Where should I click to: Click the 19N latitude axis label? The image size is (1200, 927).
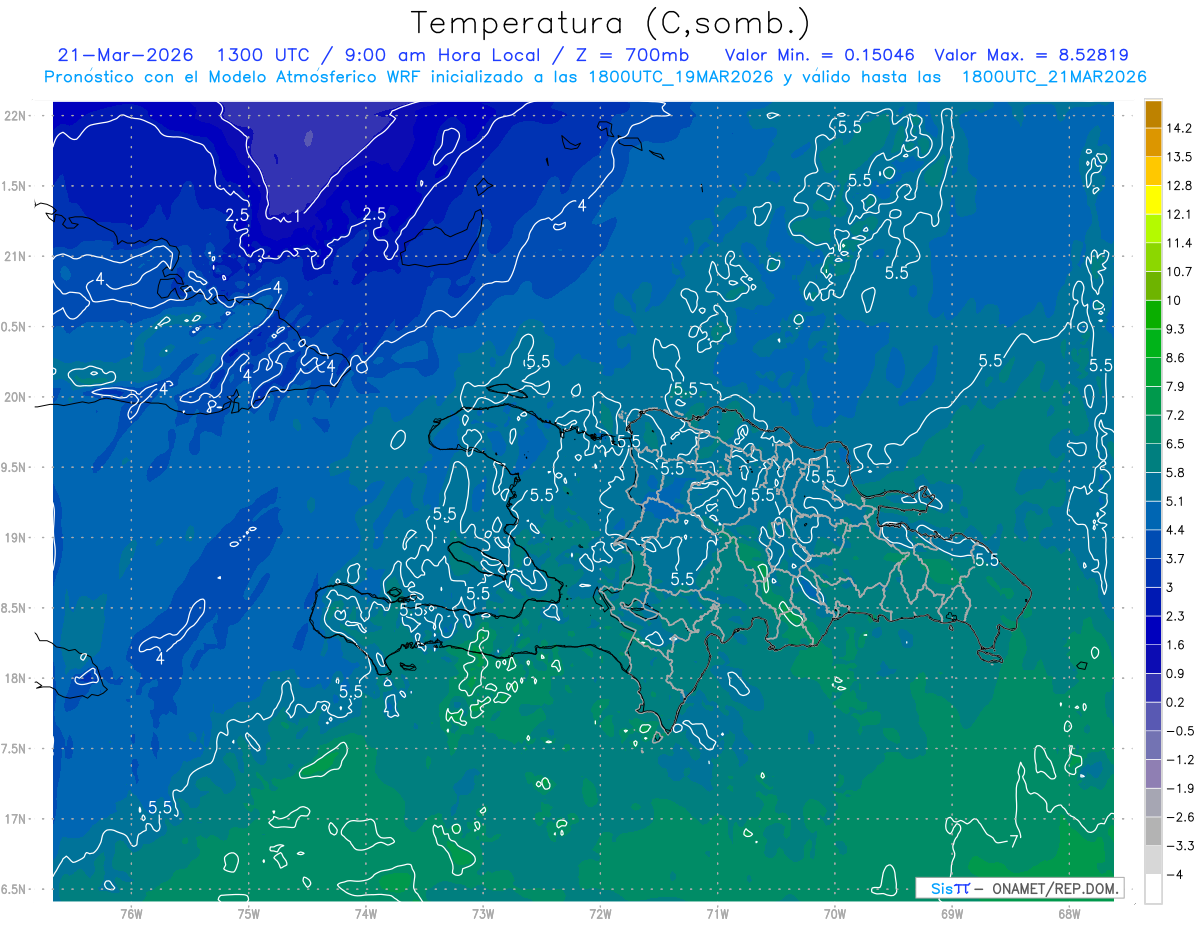(16, 538)
